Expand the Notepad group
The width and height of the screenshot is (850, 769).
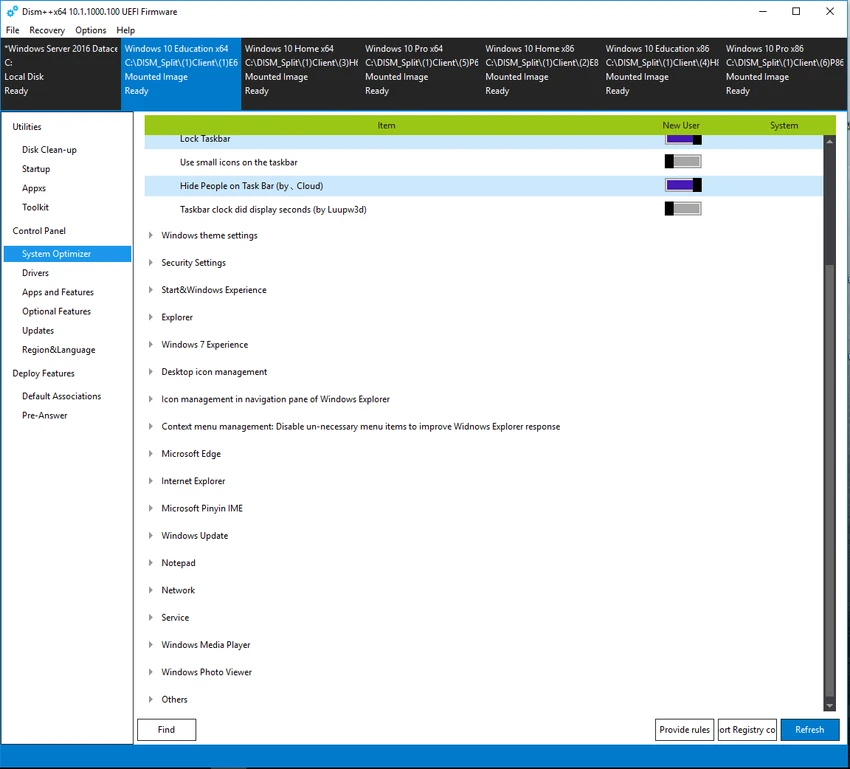coord(151,563)
